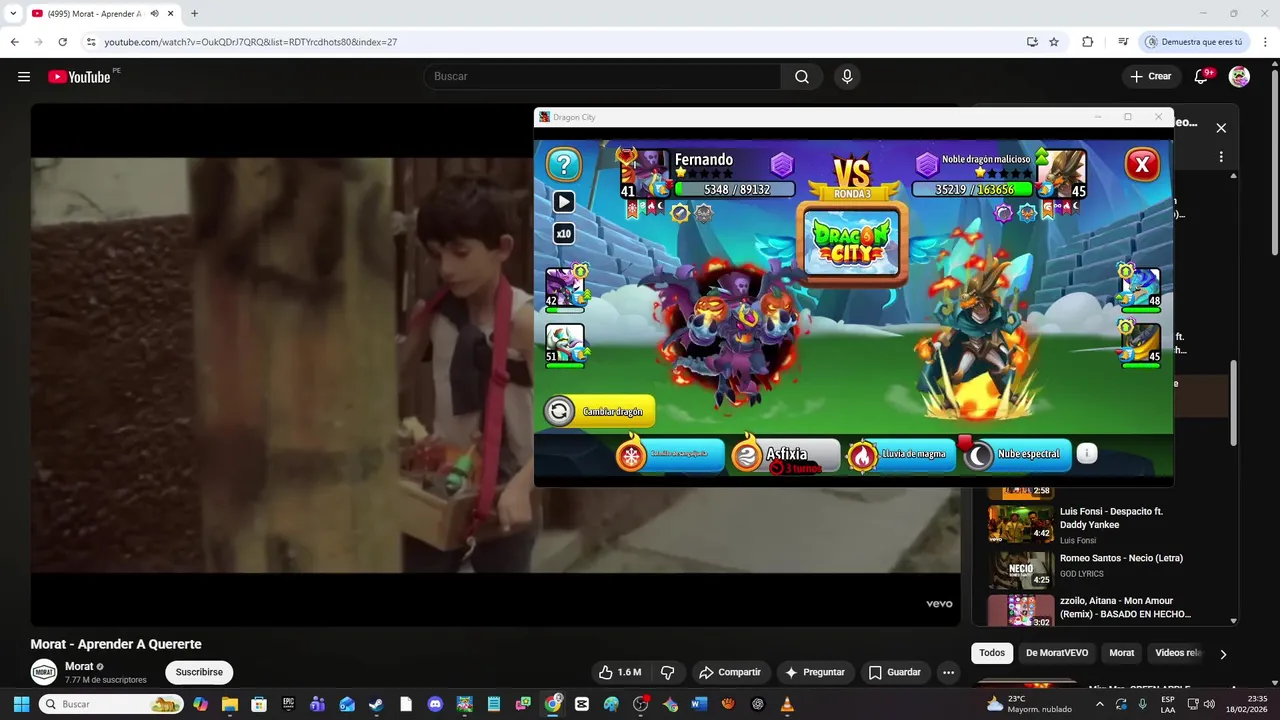Open YouTube account avatar menu
The image size is (1280, 720).
coord(1239,76)
